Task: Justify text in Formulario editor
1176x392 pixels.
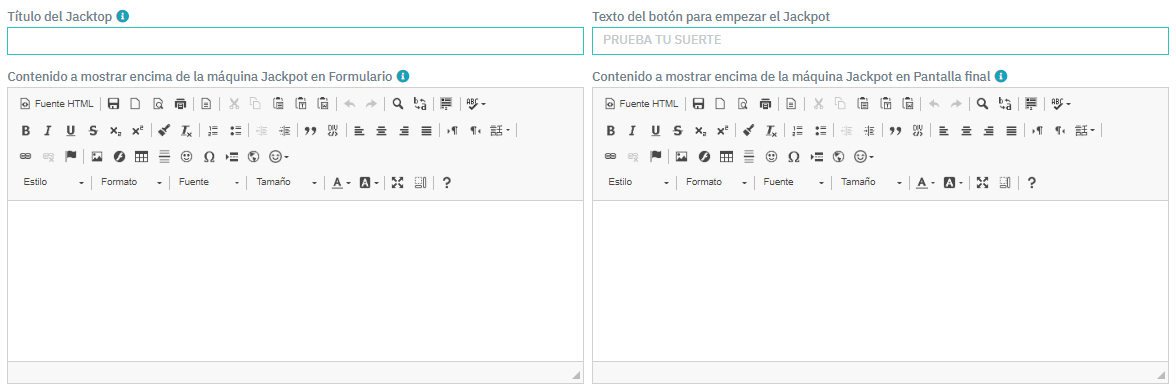Action: [427, 130]
